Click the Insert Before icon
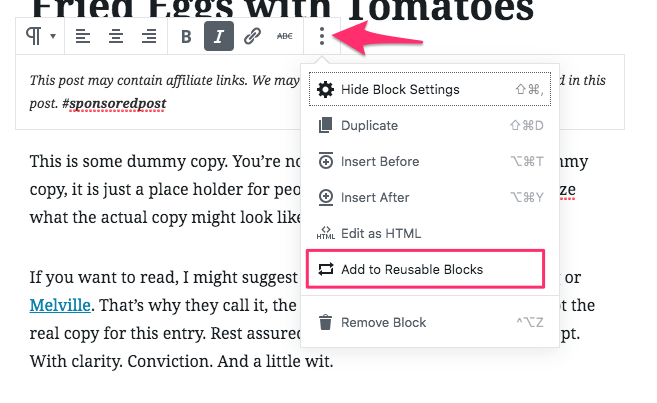657x403 pixels. pyautogui.click(x=326, y=161)
